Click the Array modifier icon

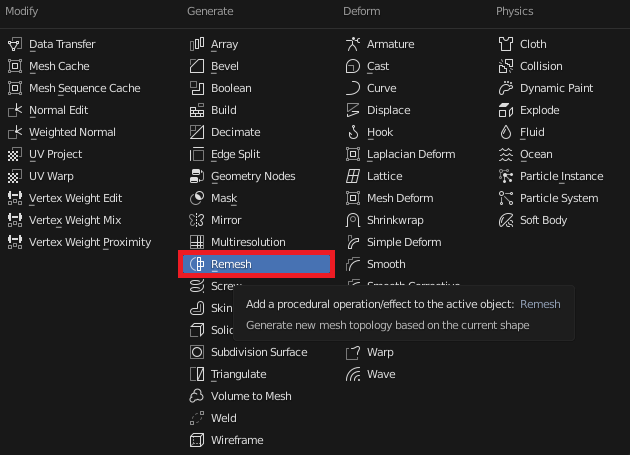pos(197,44)
